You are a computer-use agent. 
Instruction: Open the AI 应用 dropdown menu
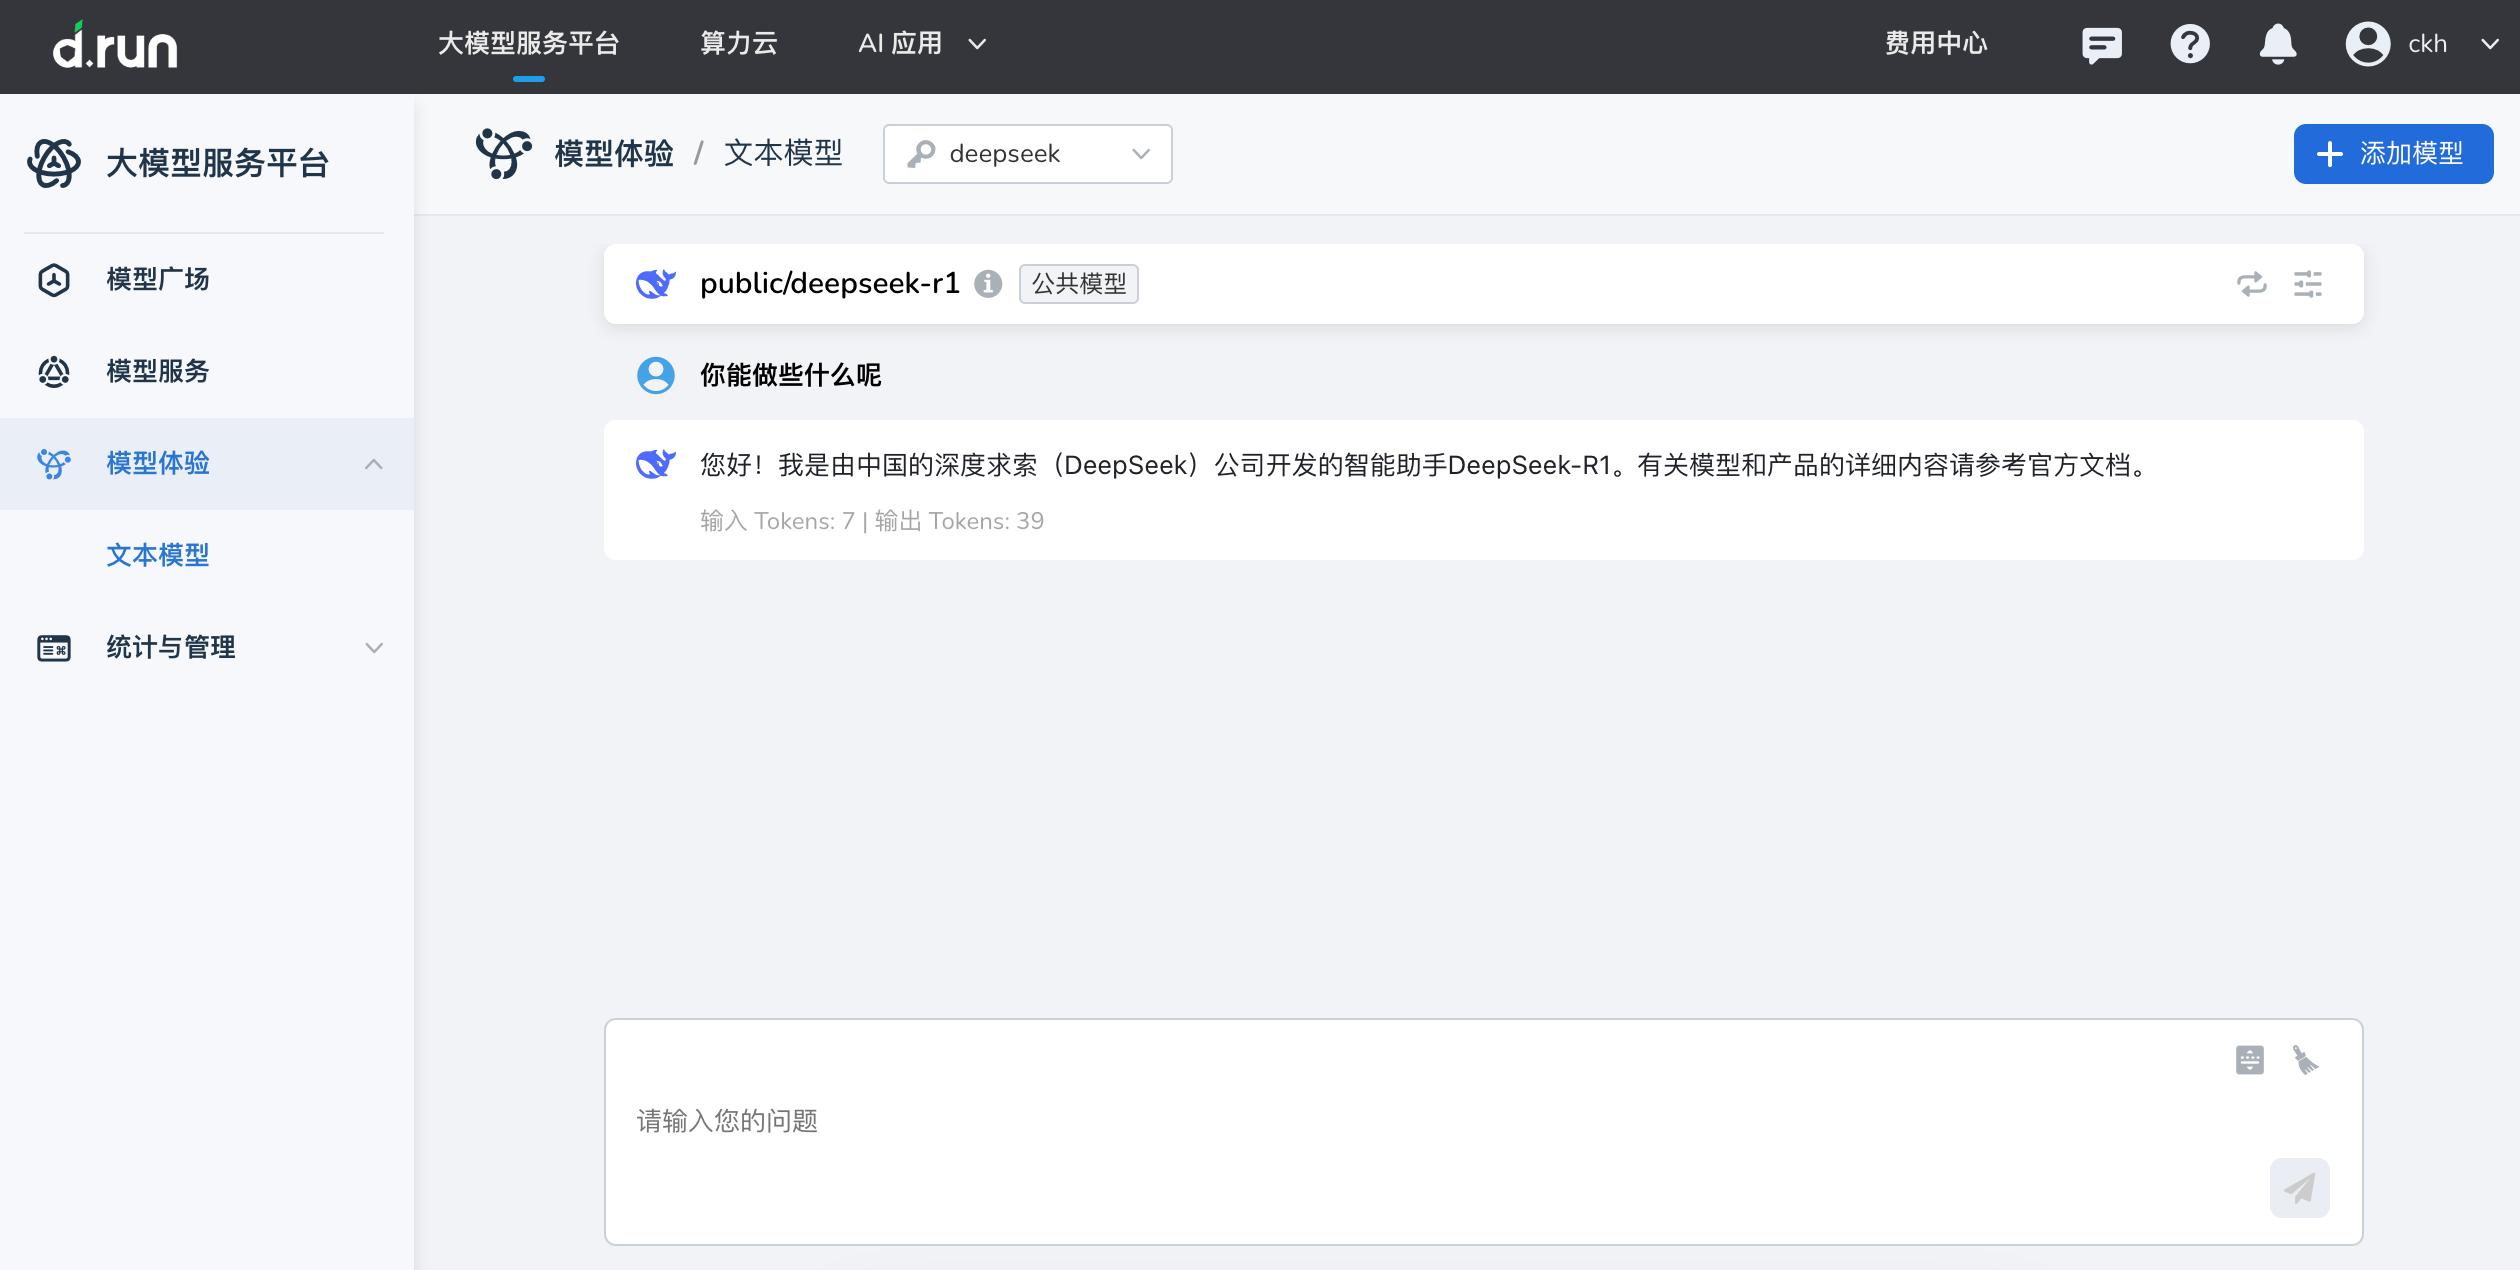point(919,43)
